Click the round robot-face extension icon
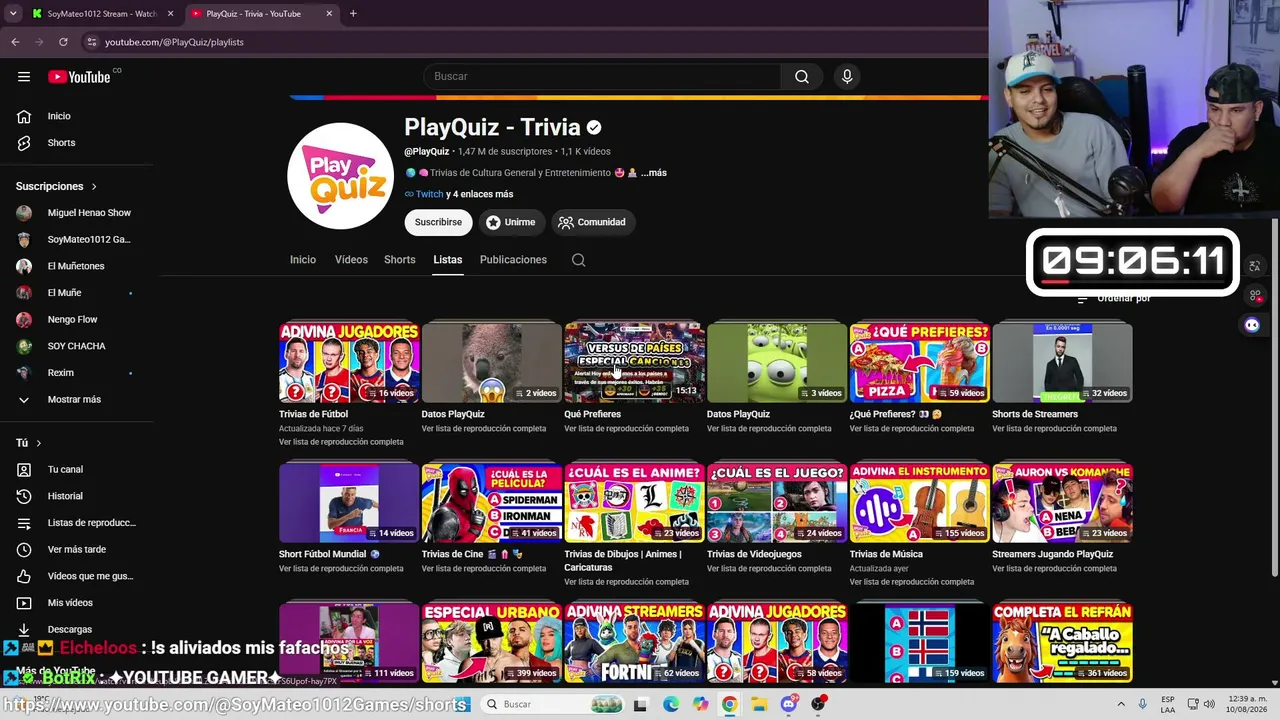Screen dimensions: 1280x720 click(1251, 325)
